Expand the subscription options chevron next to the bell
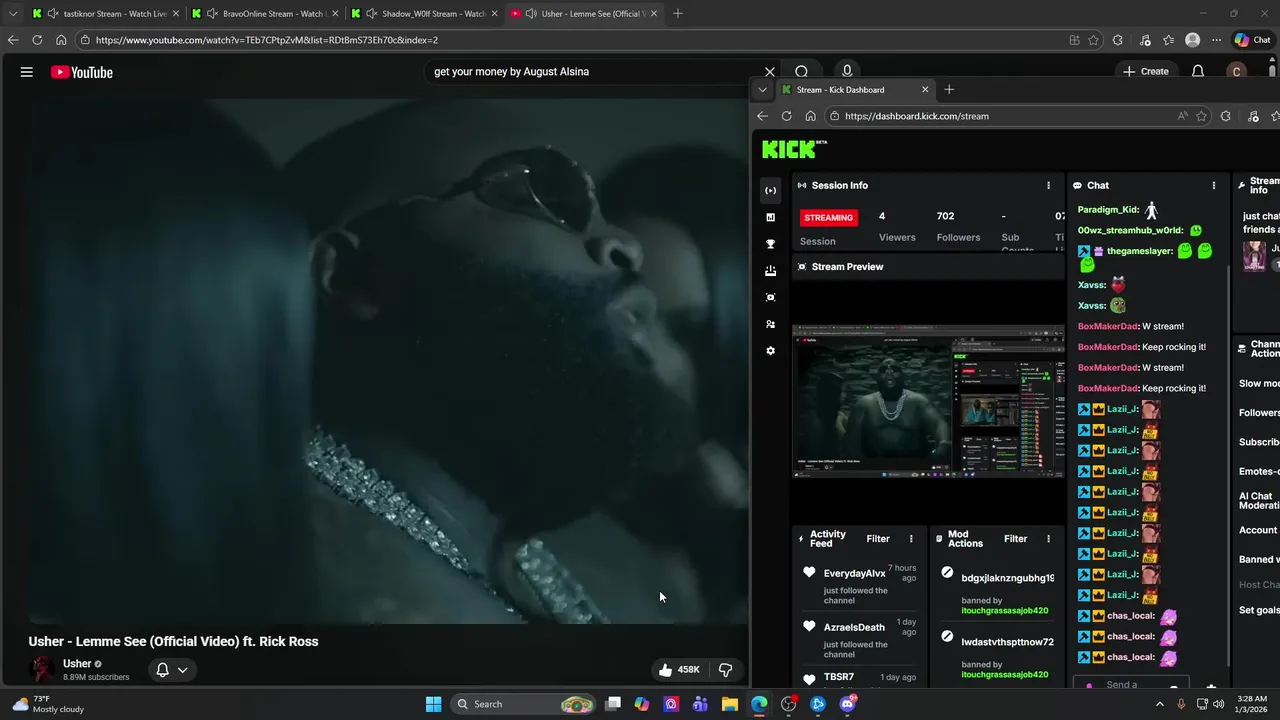 [183, 670]
